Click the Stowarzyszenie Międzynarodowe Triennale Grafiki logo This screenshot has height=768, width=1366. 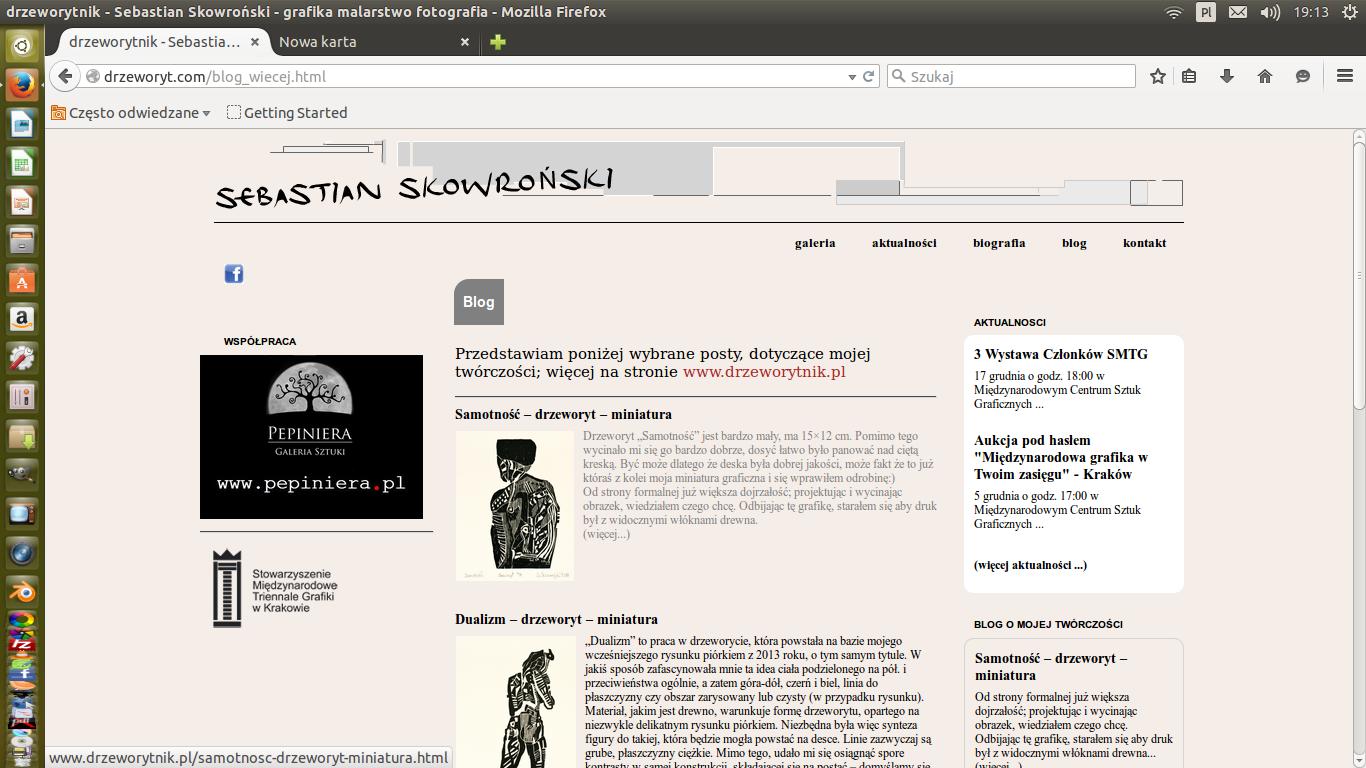pyautogui.click(x=275, y=588)
